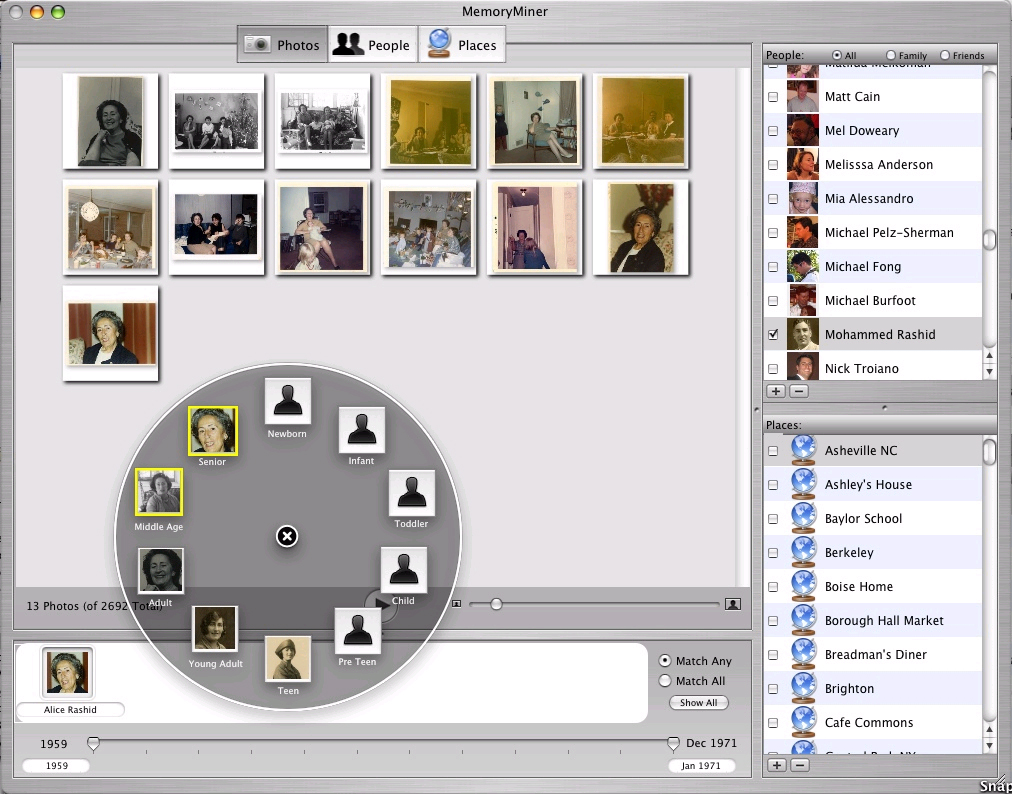Choose the Middle Age portrait
The image size is (1012, 794).
point(159,492)
